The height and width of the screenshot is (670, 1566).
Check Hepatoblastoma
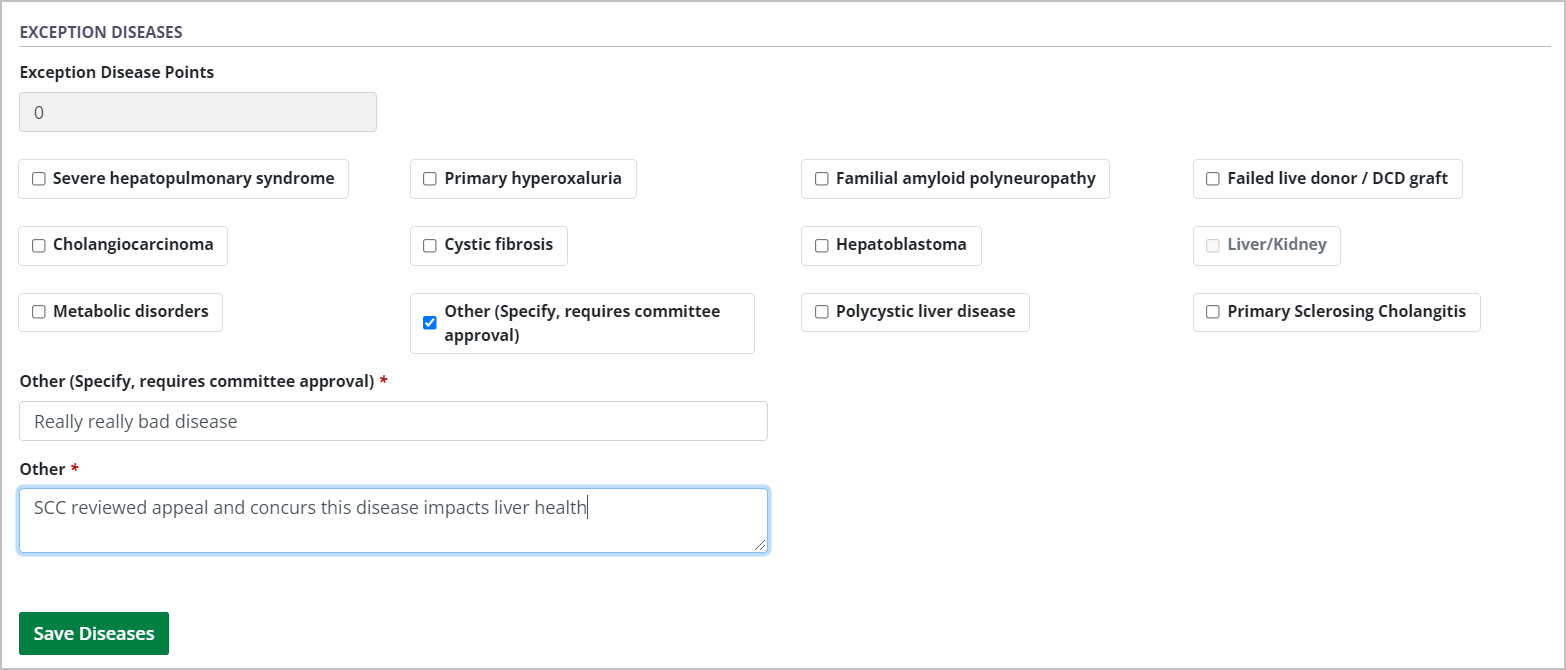[x=822, y=245]
